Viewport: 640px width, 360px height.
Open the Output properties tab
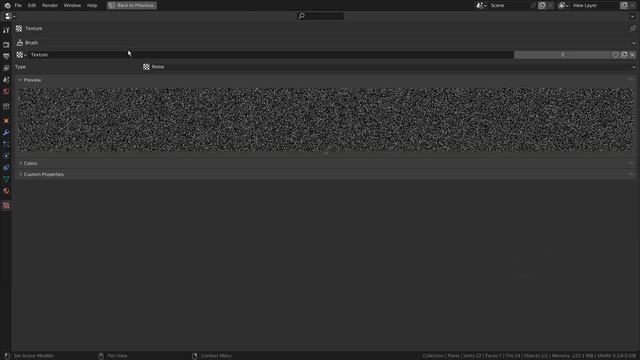[x=6, y=56]
